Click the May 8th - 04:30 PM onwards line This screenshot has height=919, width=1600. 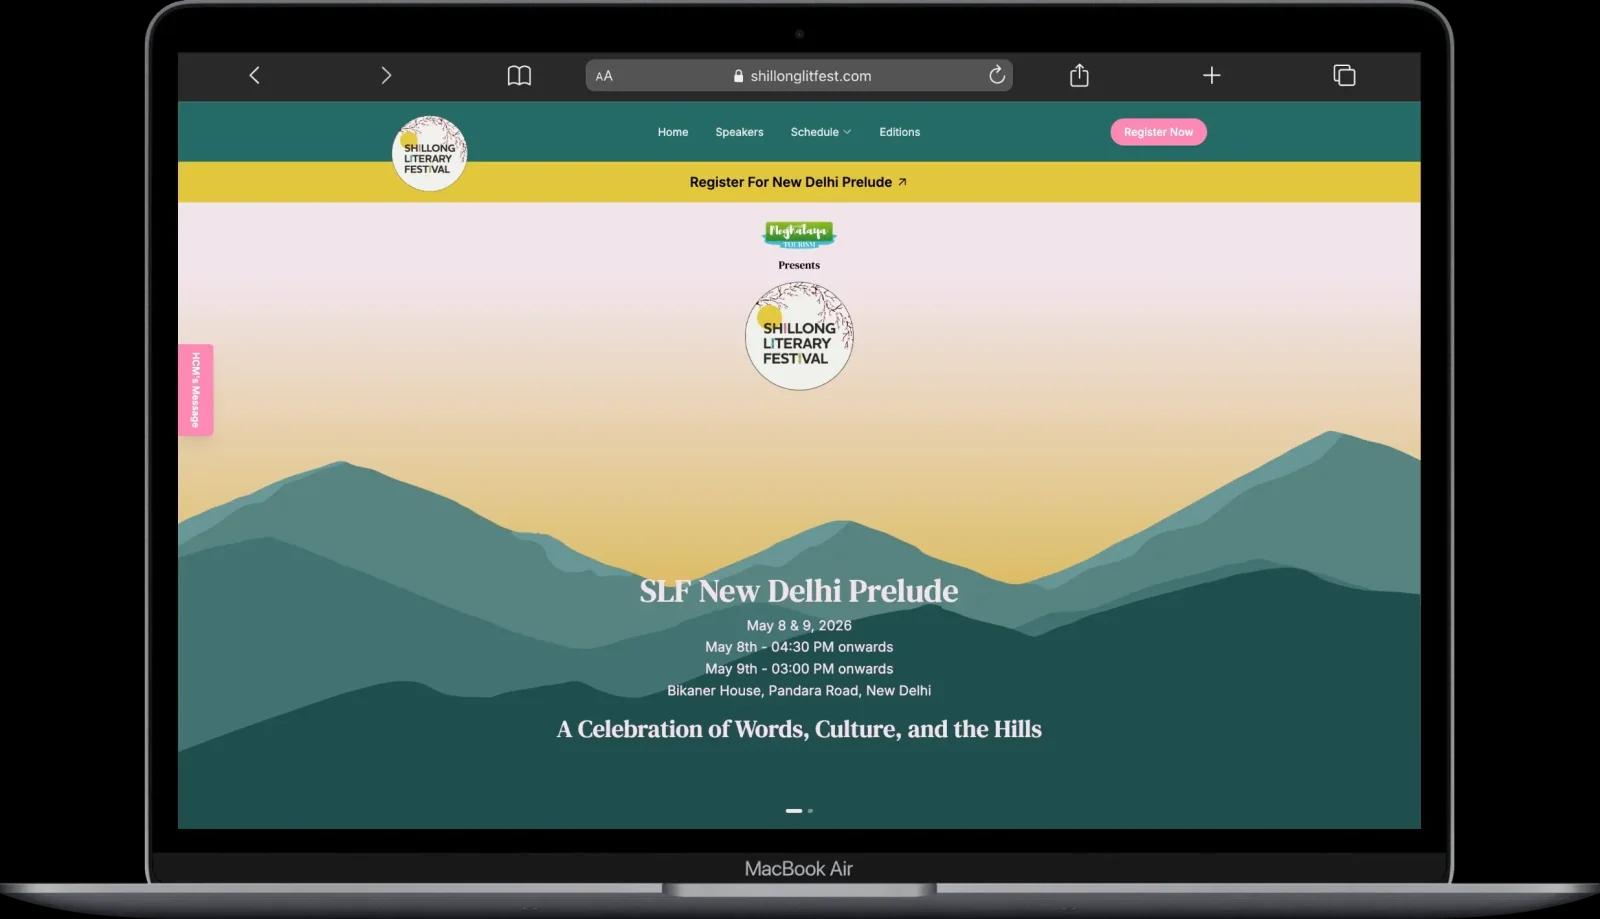point(799,647)
